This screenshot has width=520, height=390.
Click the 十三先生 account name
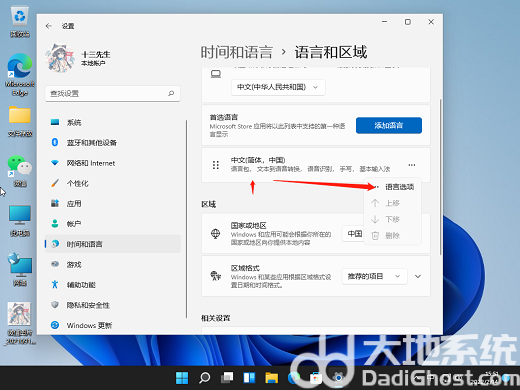click(x=96, y=54)
